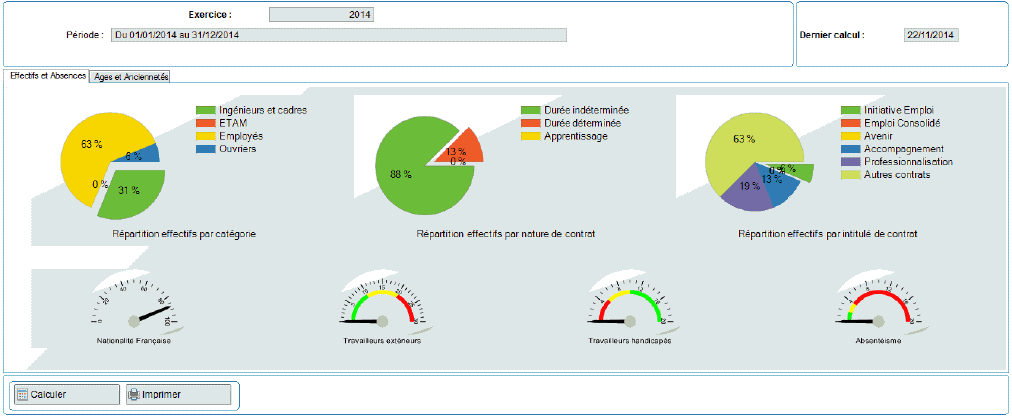Image resolution: width=1012 pixels, height=417 pixels.
Task: Click the Nationalité Française gauge
Action: click(x=134, y=309)
